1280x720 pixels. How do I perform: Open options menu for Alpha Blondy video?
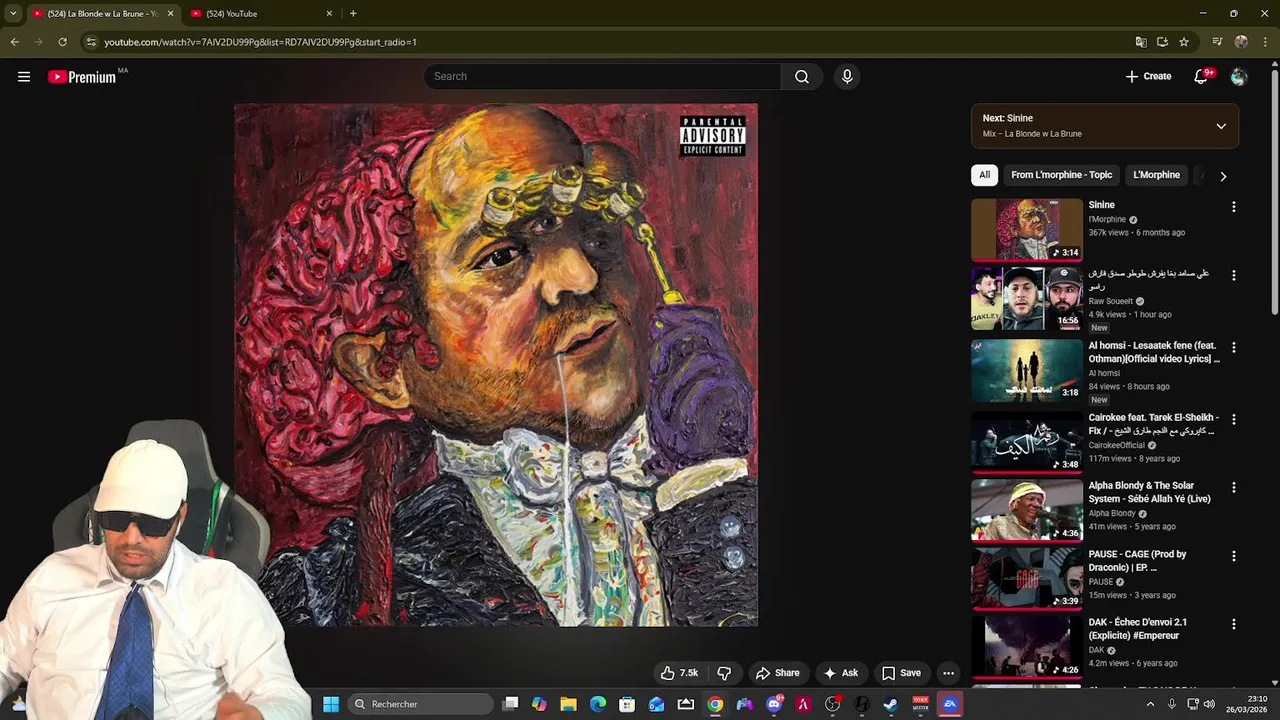point(1233,487)
